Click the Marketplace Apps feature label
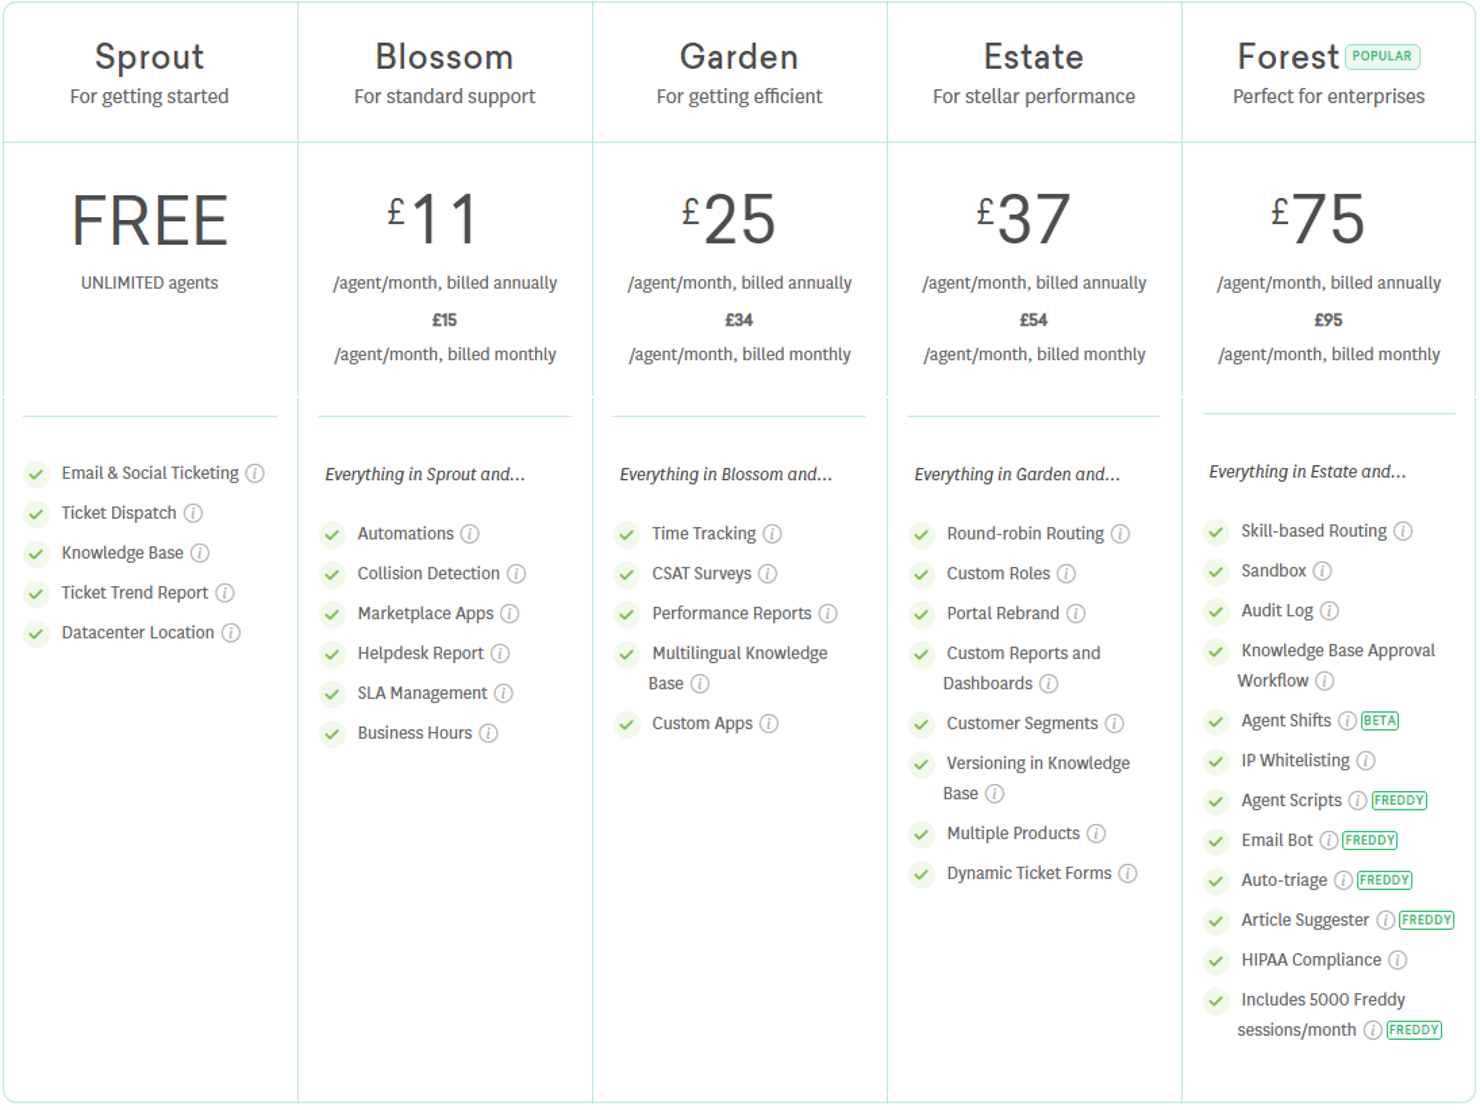The height and width of the screenshot is (1110, 1480). (425, 614)
